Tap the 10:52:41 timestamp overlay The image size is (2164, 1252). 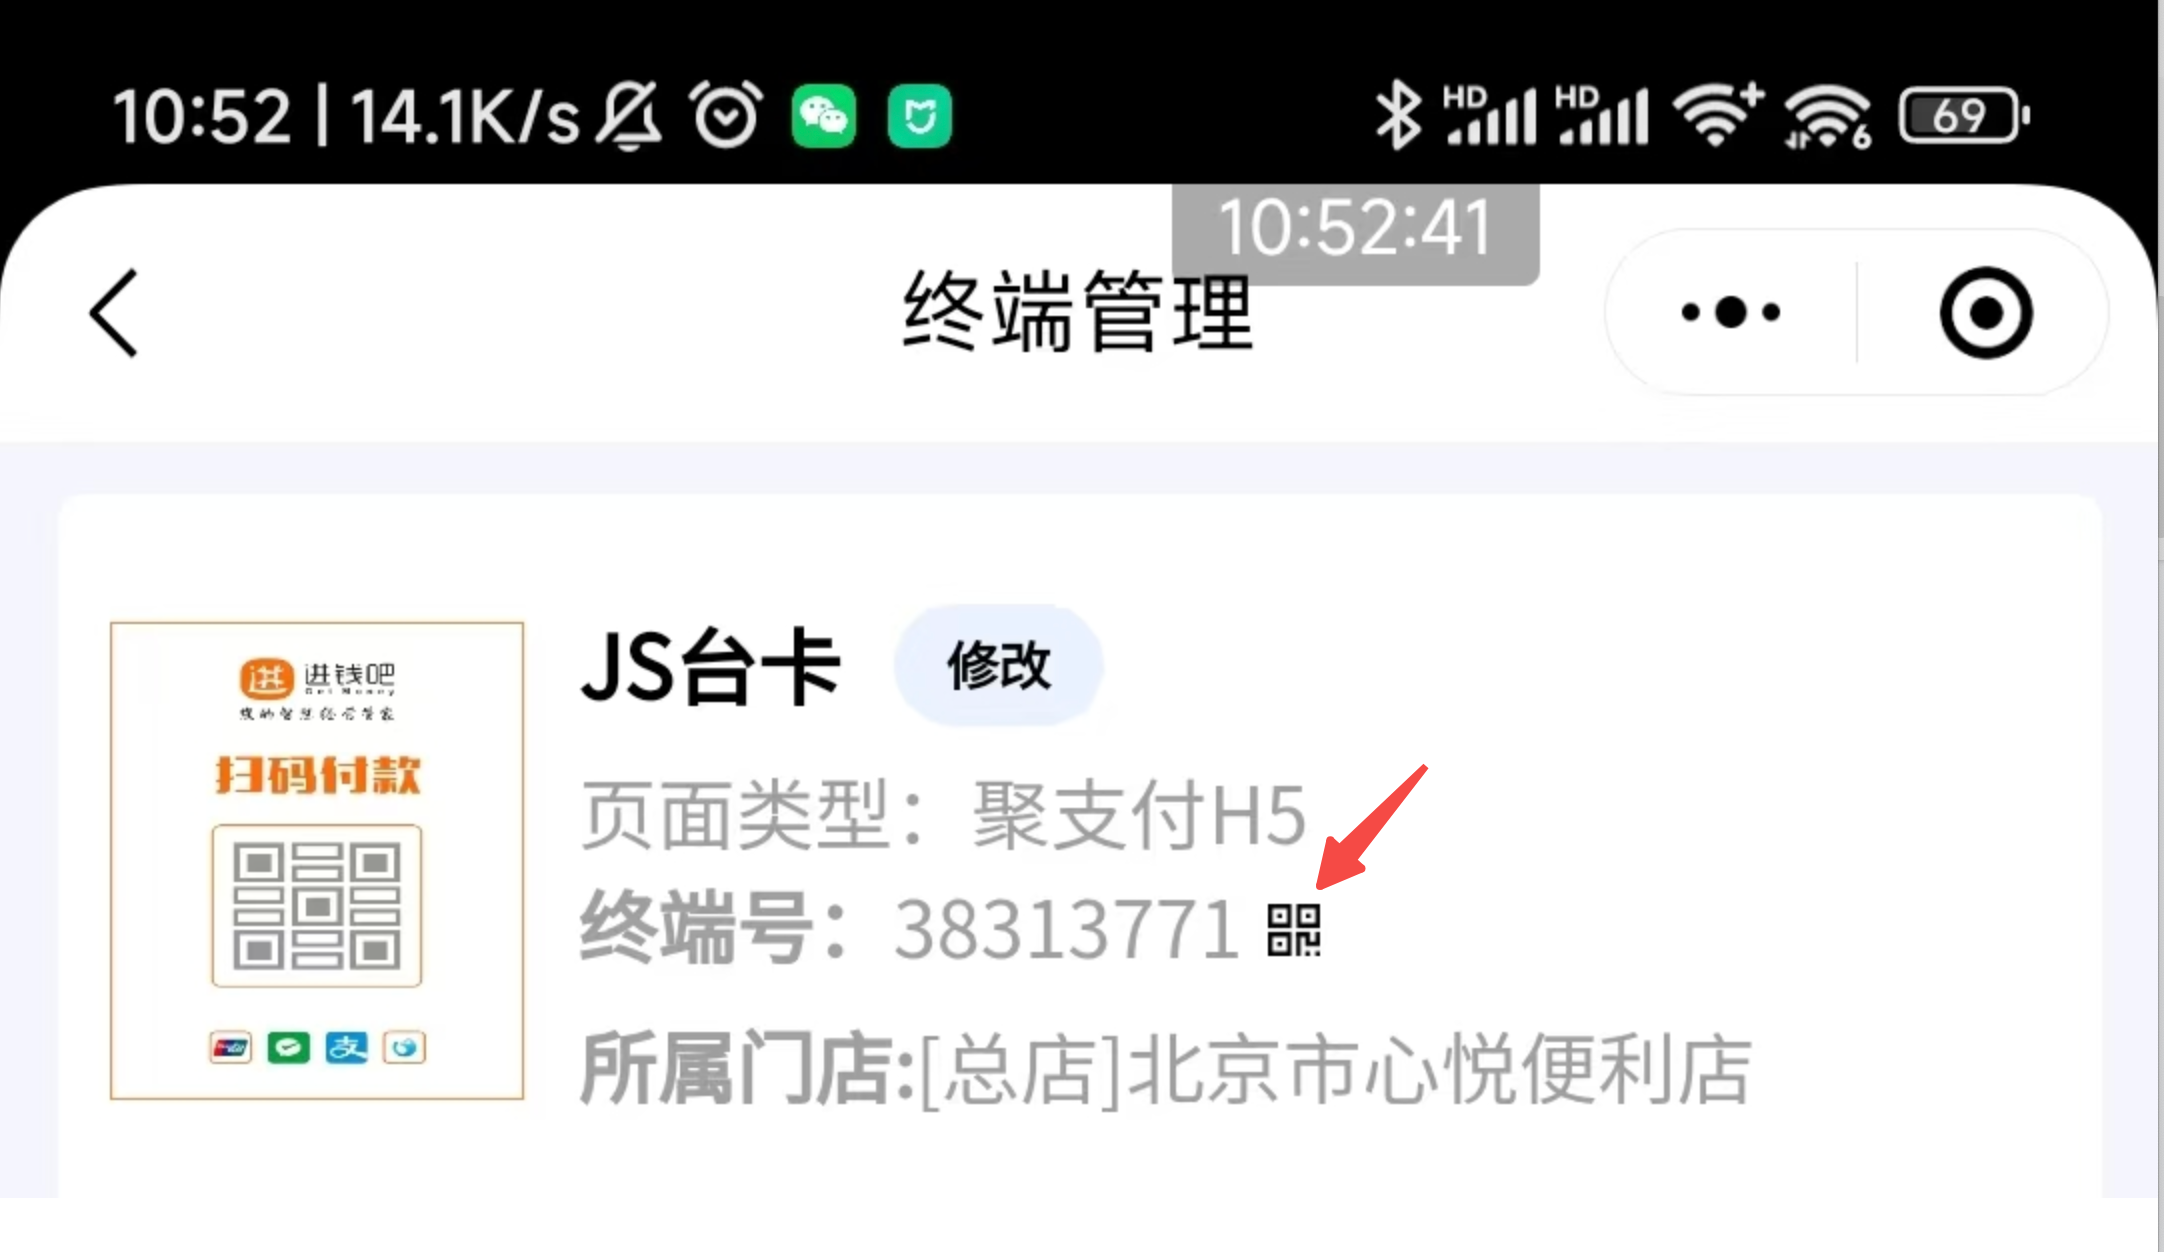(x=1356, y=230)
